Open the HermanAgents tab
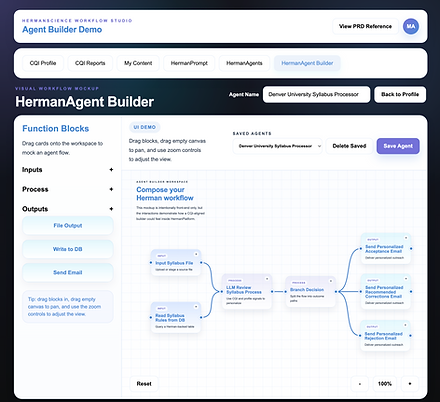Viewport: 440px width, 402px height. coord(244,63)
